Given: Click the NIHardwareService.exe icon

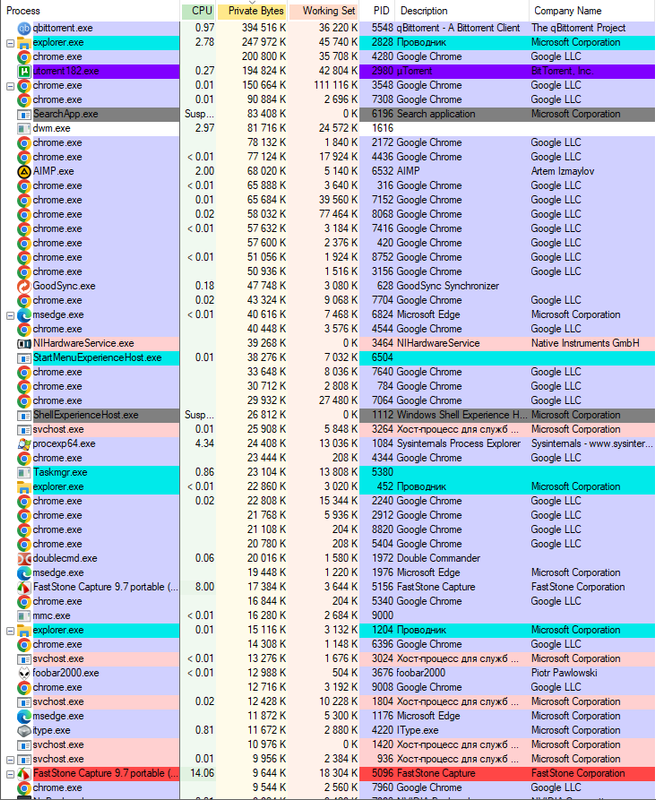Looking at the screenshot, I should pyautogui.click(x=24, y=343).
